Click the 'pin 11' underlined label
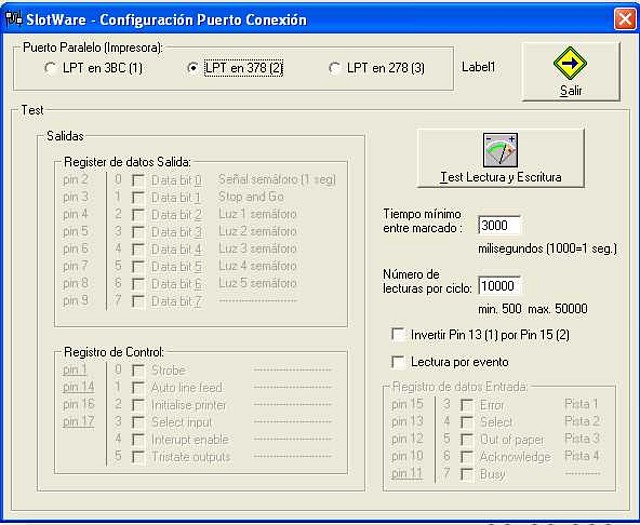 click(x=407, y=474)
